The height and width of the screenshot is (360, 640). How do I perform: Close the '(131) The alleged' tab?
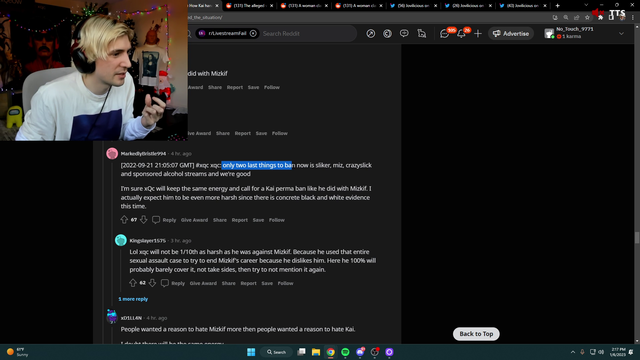point(271,6)
